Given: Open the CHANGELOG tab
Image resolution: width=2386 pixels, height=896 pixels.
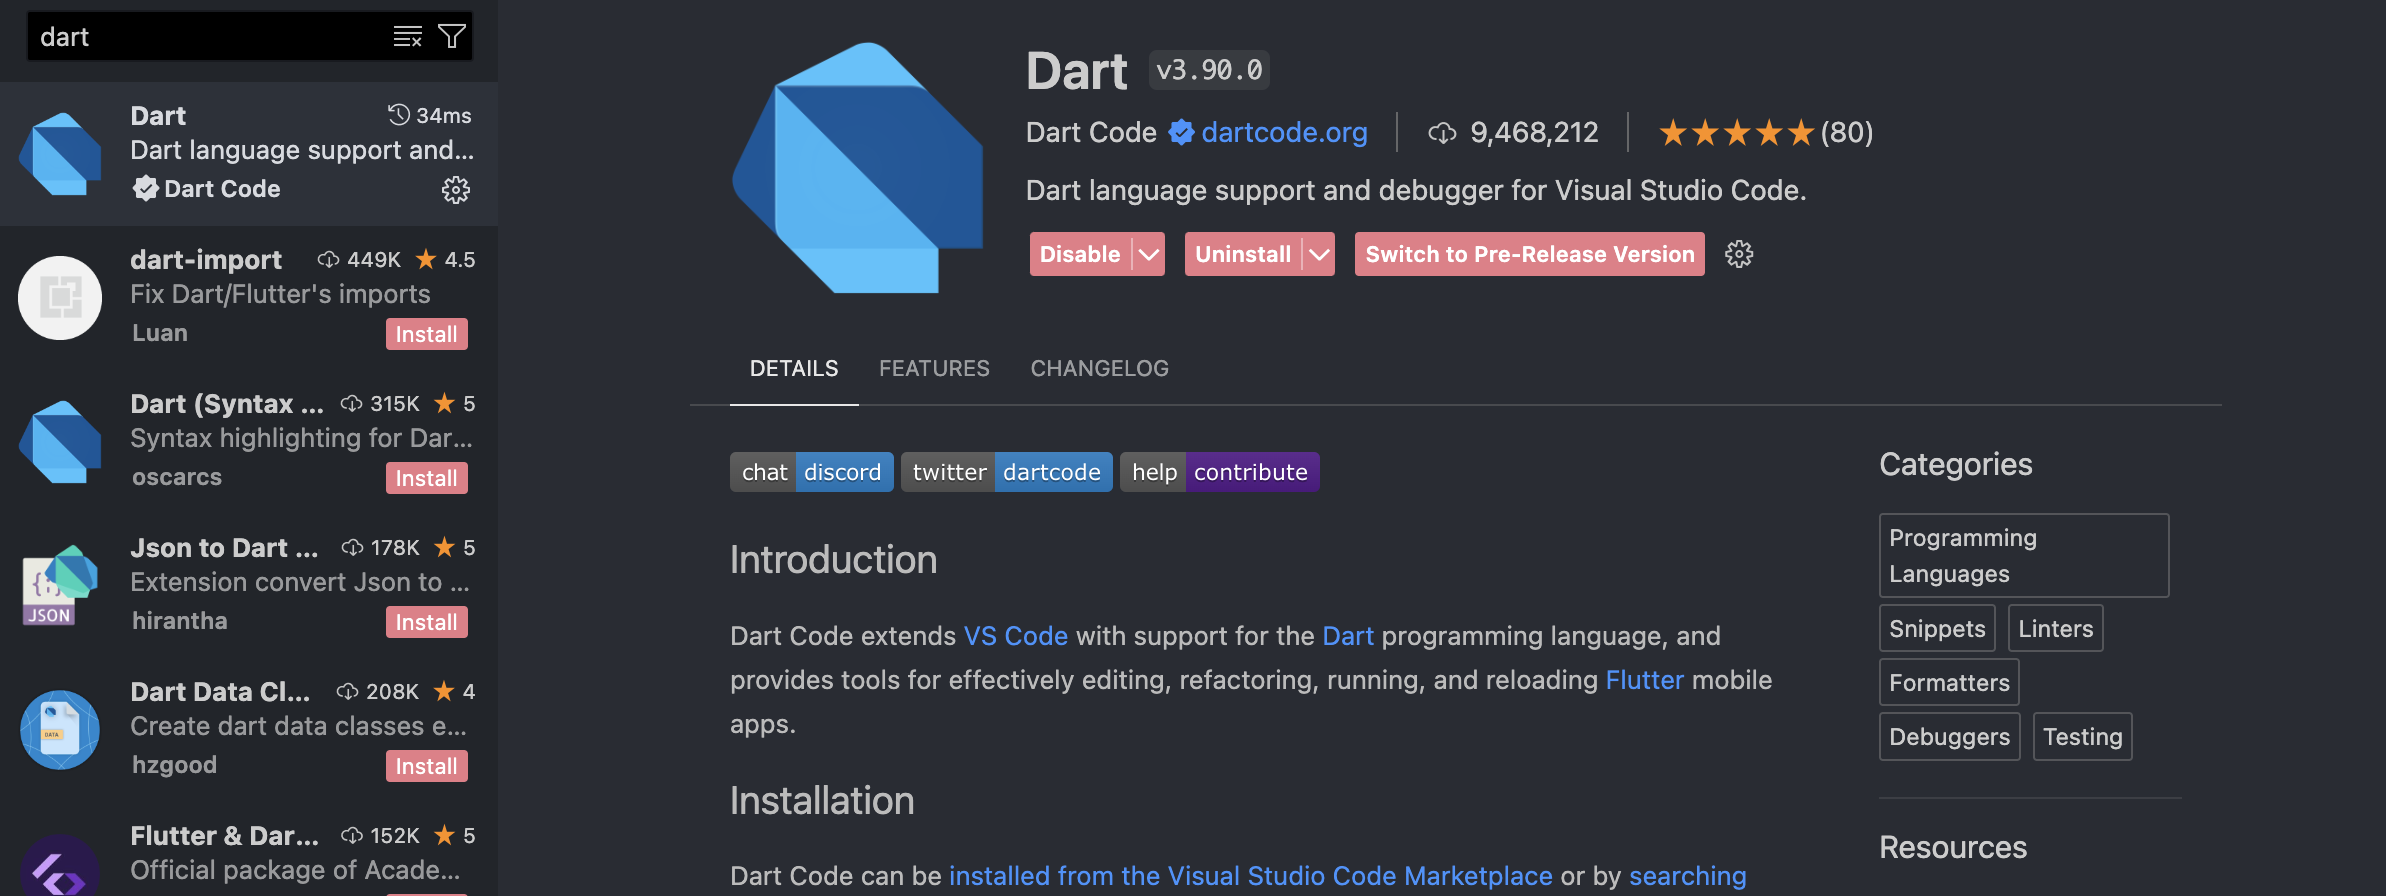Looking at the screenshot, I should pos(1099,368).
